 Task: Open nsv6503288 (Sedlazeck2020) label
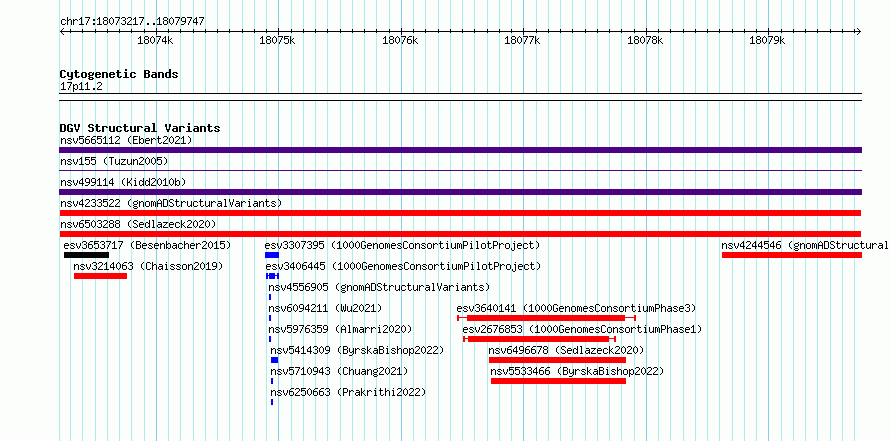tap(138, 224)
